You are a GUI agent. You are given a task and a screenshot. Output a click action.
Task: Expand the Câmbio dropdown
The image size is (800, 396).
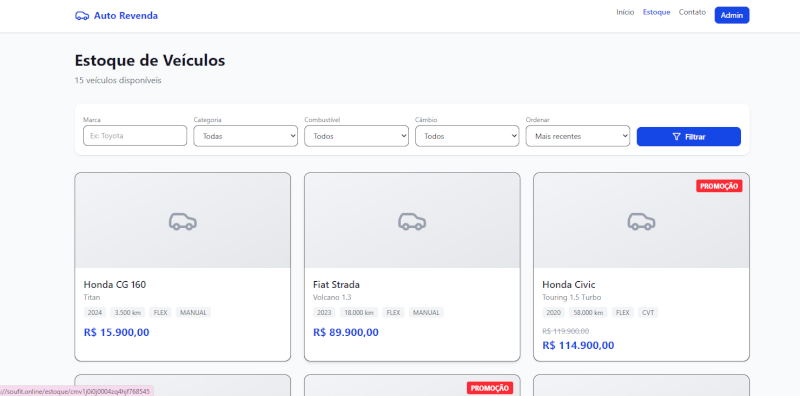[467, 136]
